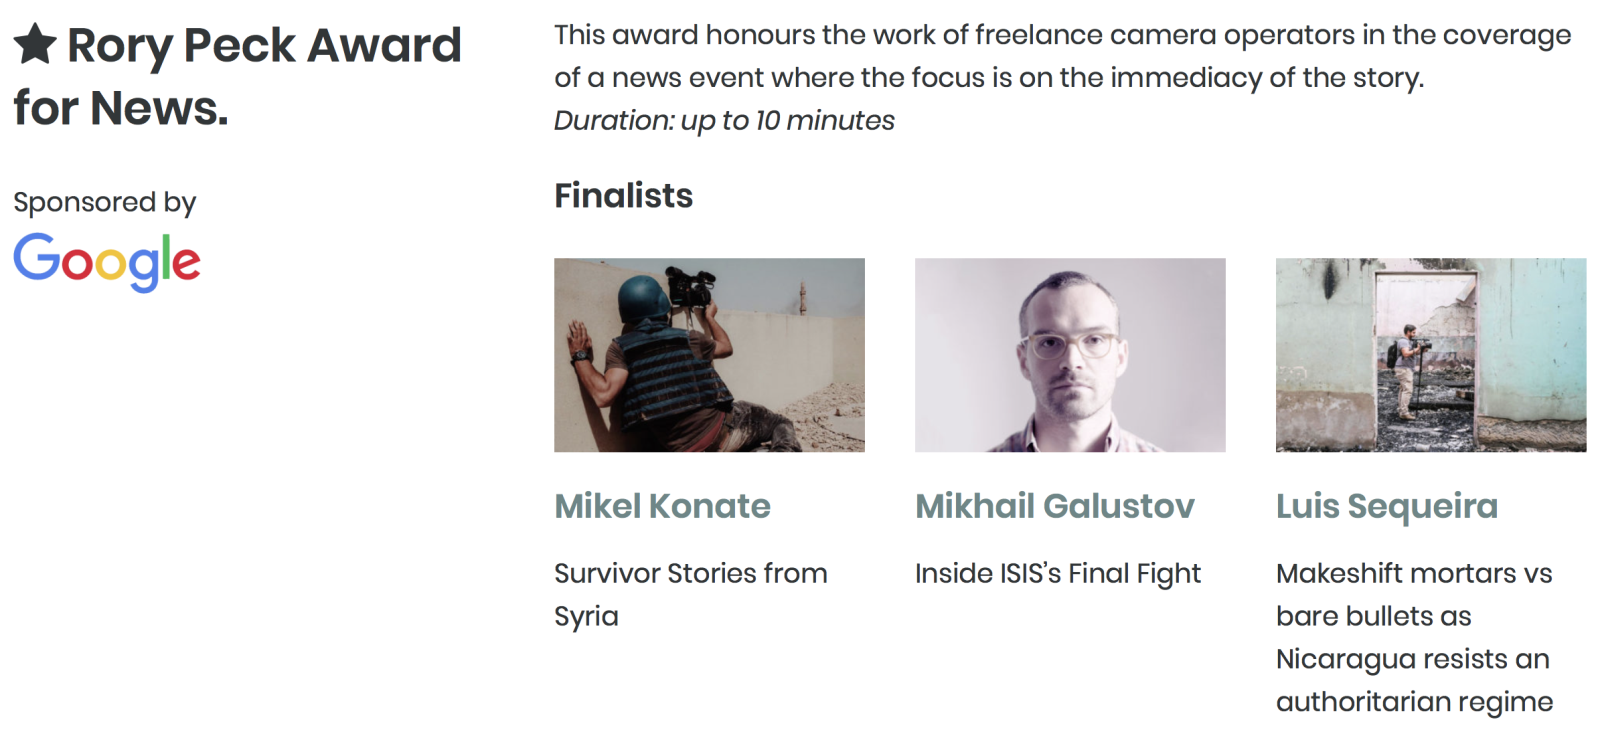Click the Inside ISIS's Final Fight title
The height and width of the screenshot is (752, 1600).
[1058, 574]
